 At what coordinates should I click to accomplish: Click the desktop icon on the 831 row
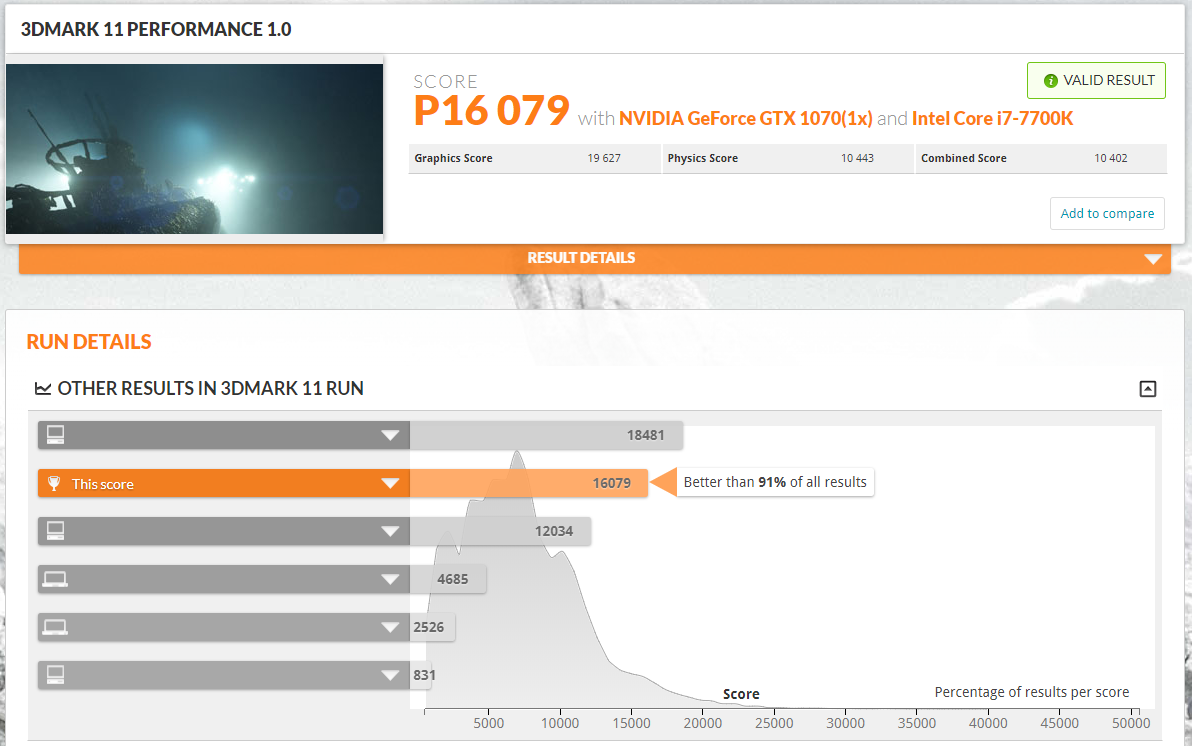click(x=55, y=675)
